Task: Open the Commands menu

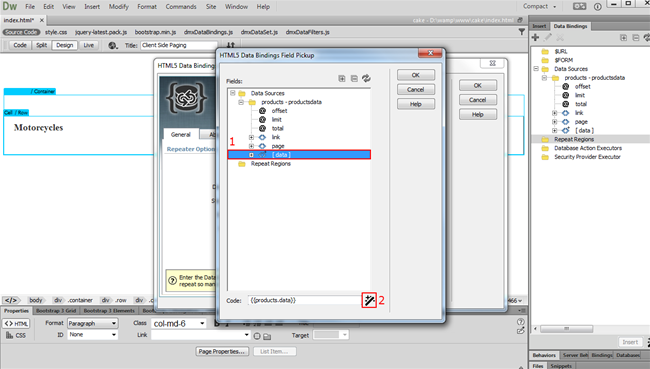Action: point(181,7)
